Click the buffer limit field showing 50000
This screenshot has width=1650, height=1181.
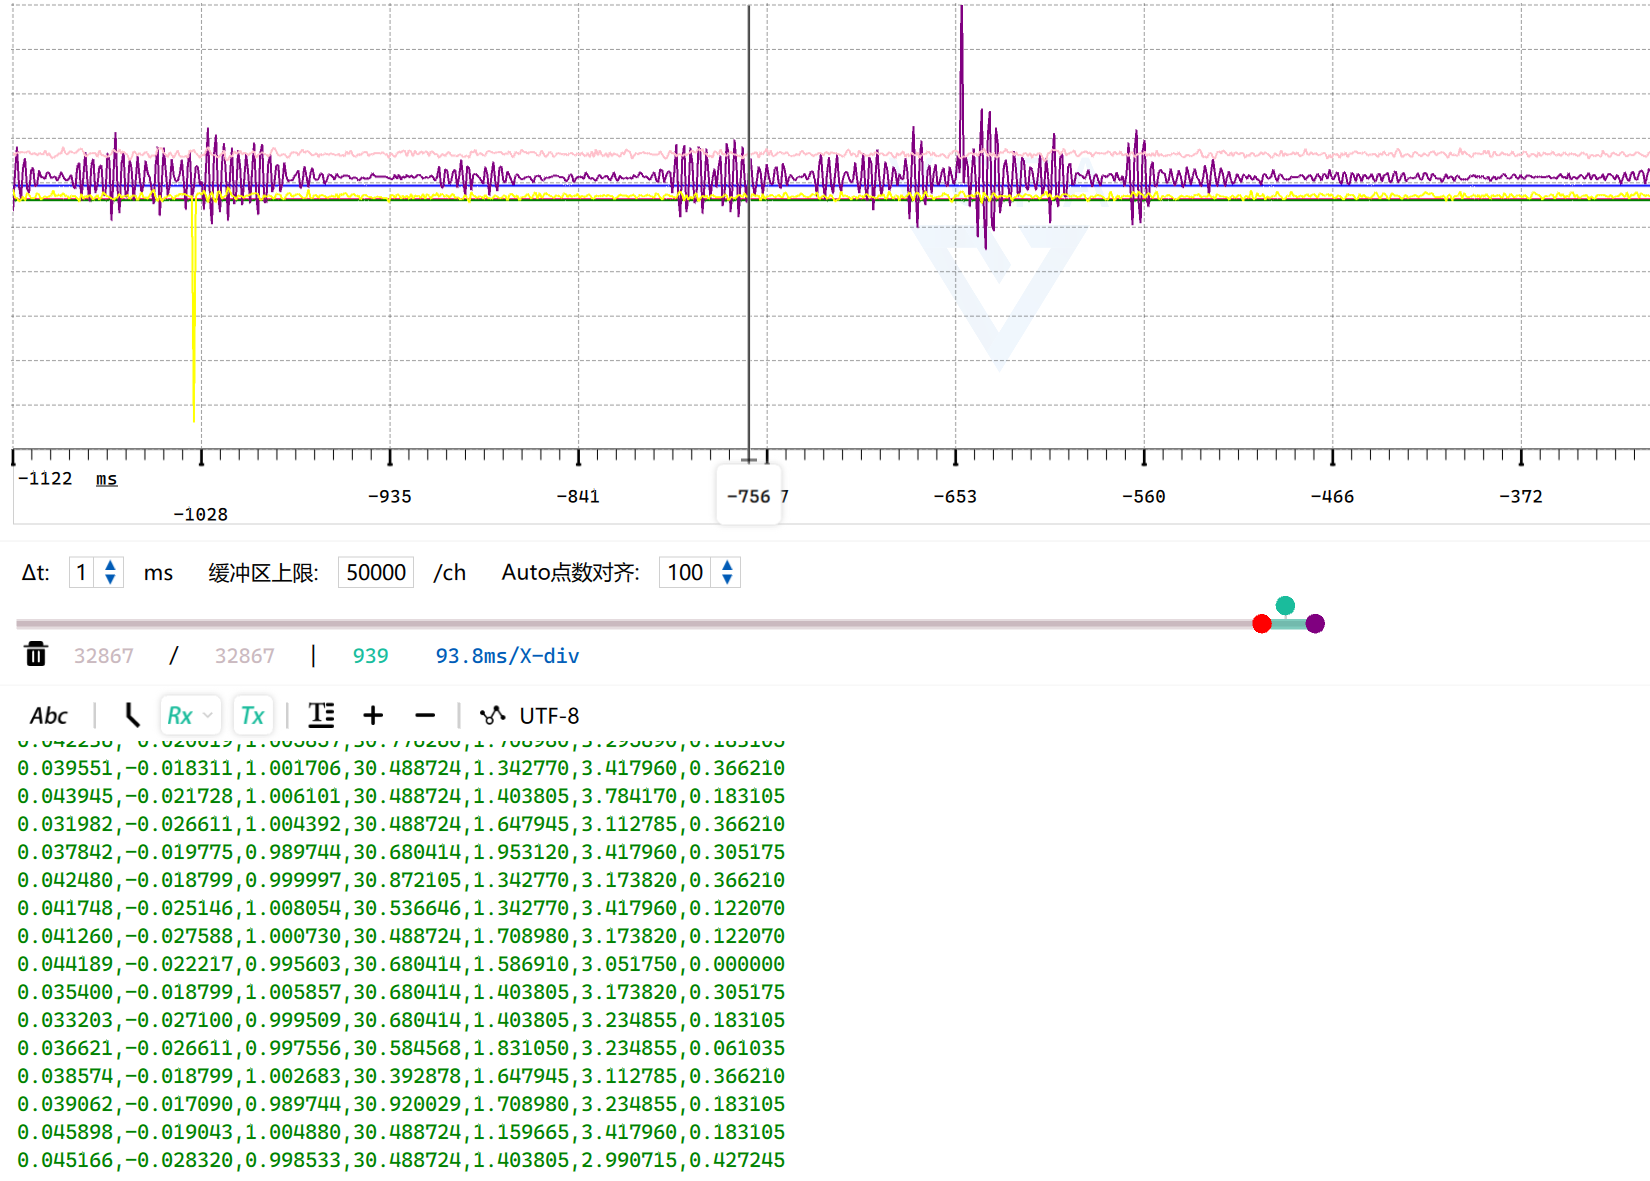click(x=376, y=573)
